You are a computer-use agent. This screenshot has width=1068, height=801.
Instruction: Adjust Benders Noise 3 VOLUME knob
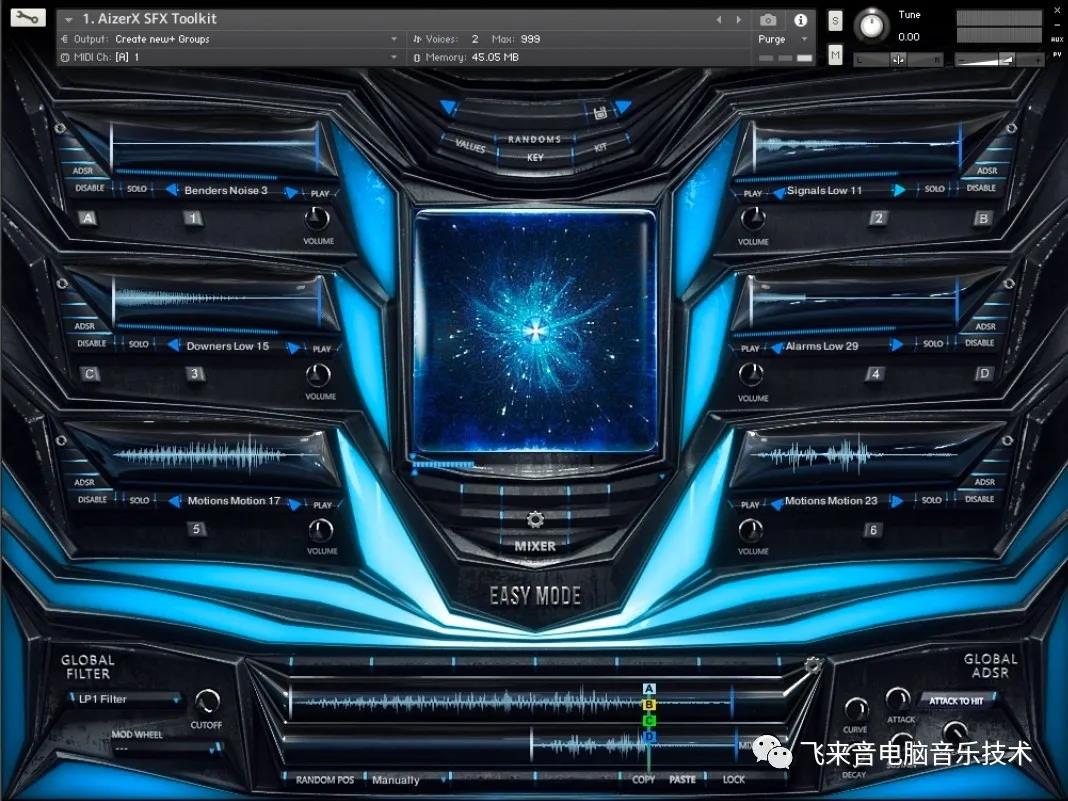pos(316,219)
